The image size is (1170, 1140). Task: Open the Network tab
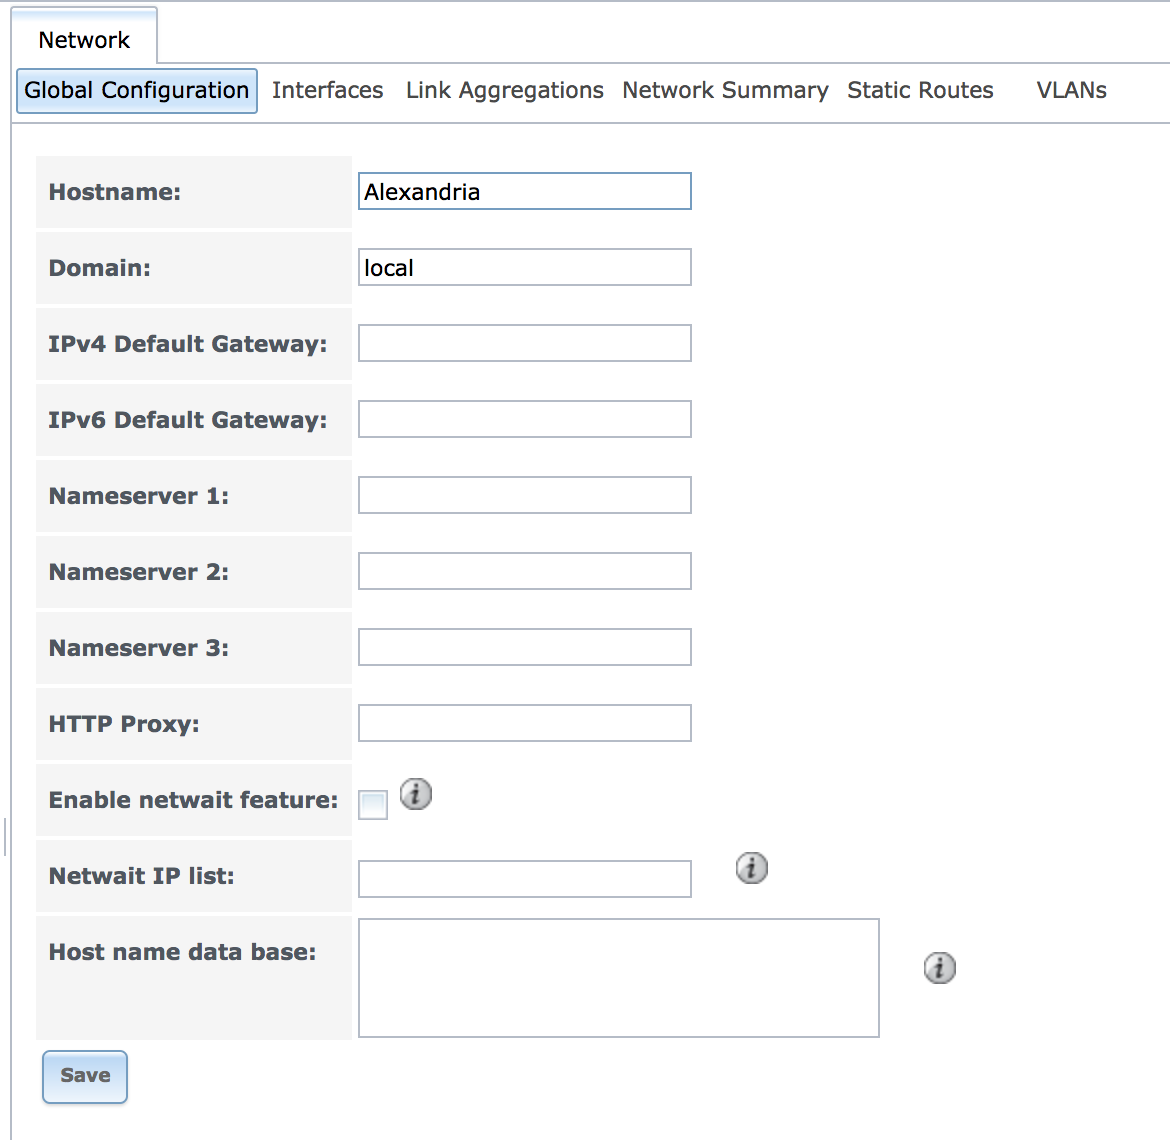click(84, 40)
